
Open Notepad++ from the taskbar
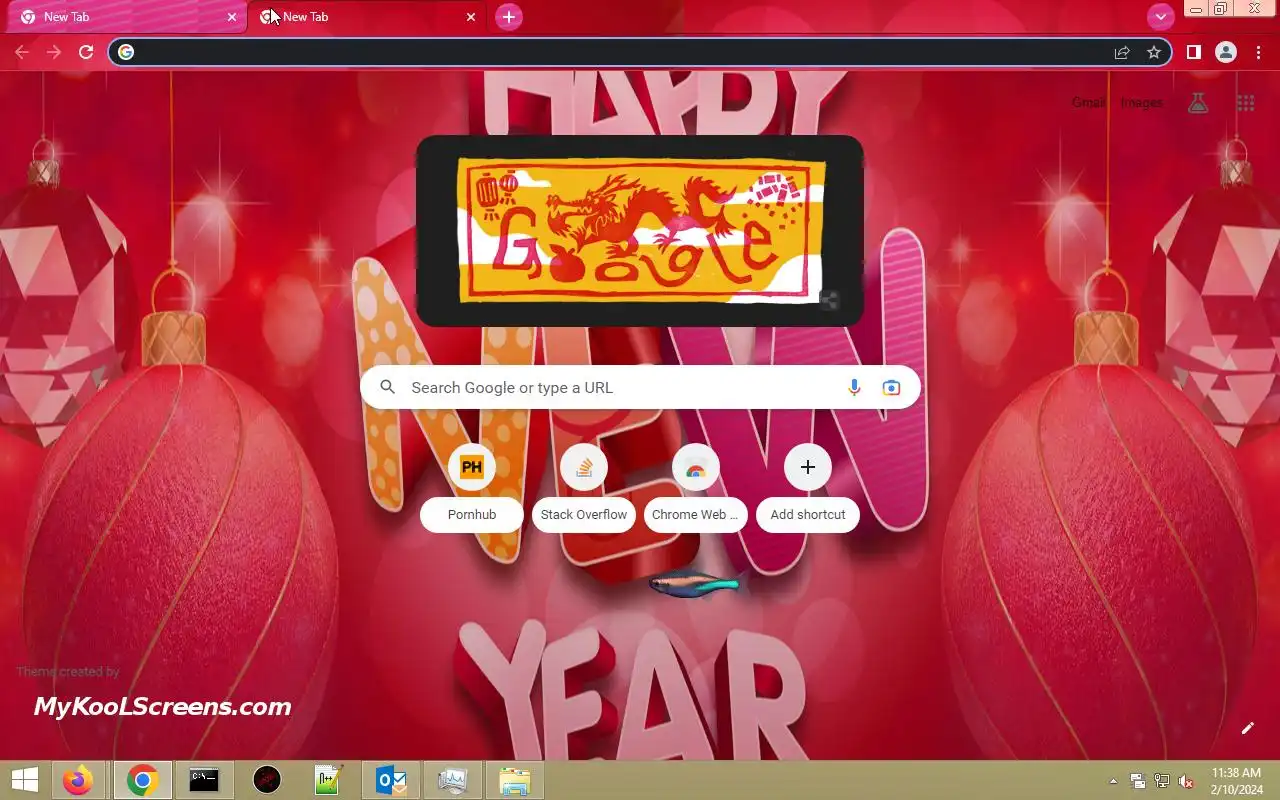328,780
